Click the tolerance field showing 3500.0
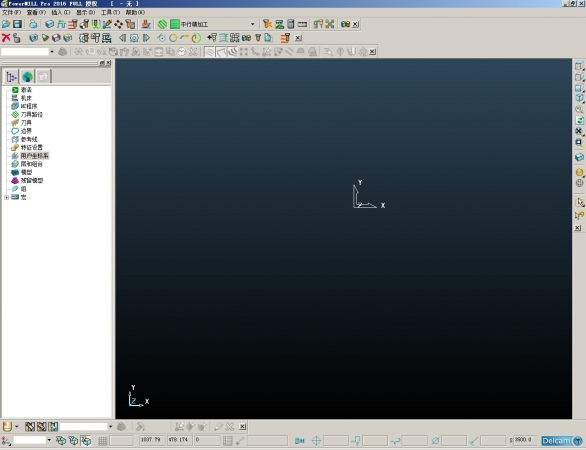This screenshot has width=586, height=450. point(525,440)
